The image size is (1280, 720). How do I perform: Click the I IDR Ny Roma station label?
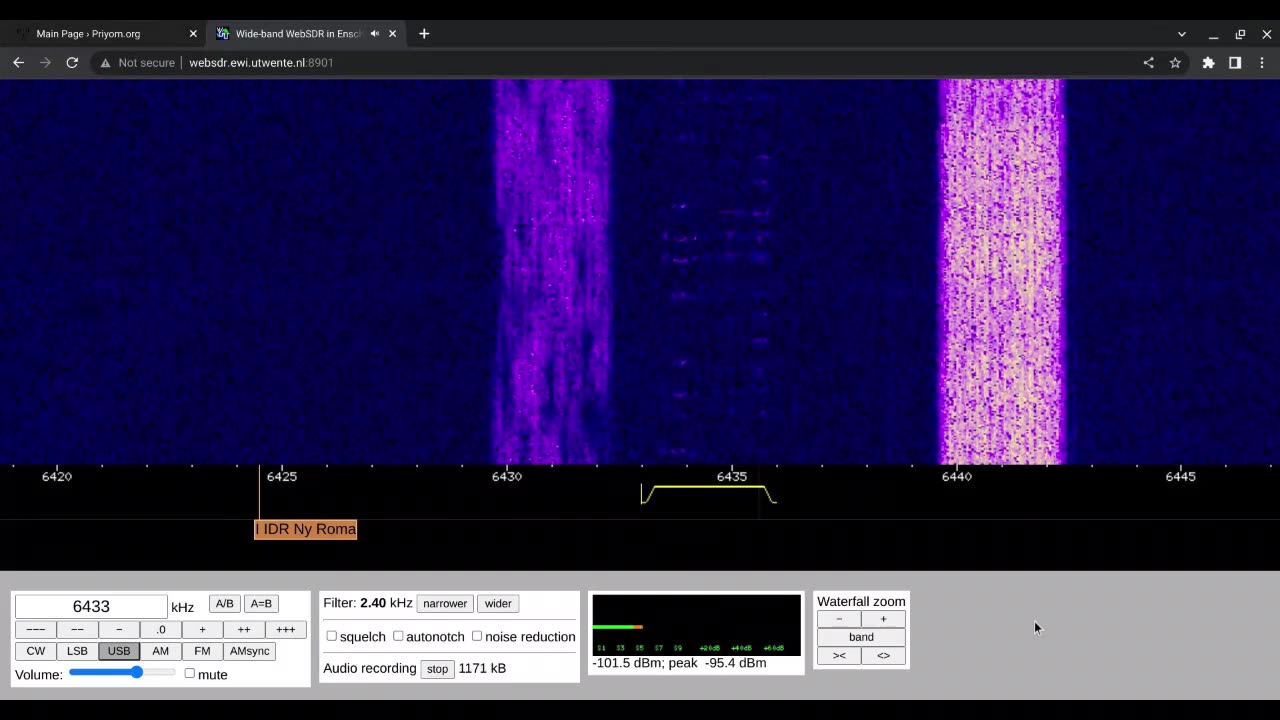click(x=305, y=529)
